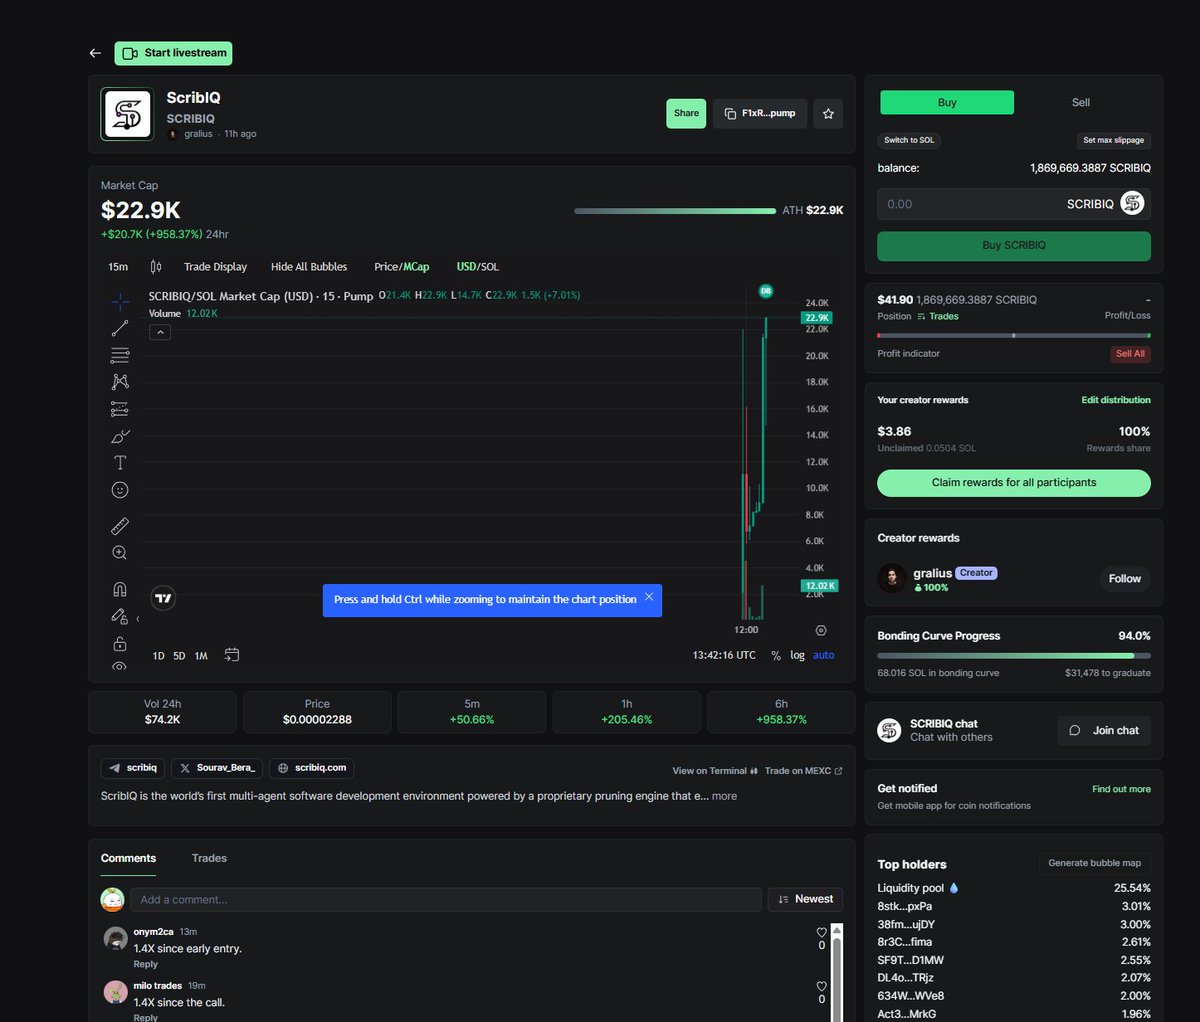
Task: Select the brush drawing tool
Action: click(x=120, y=436)
